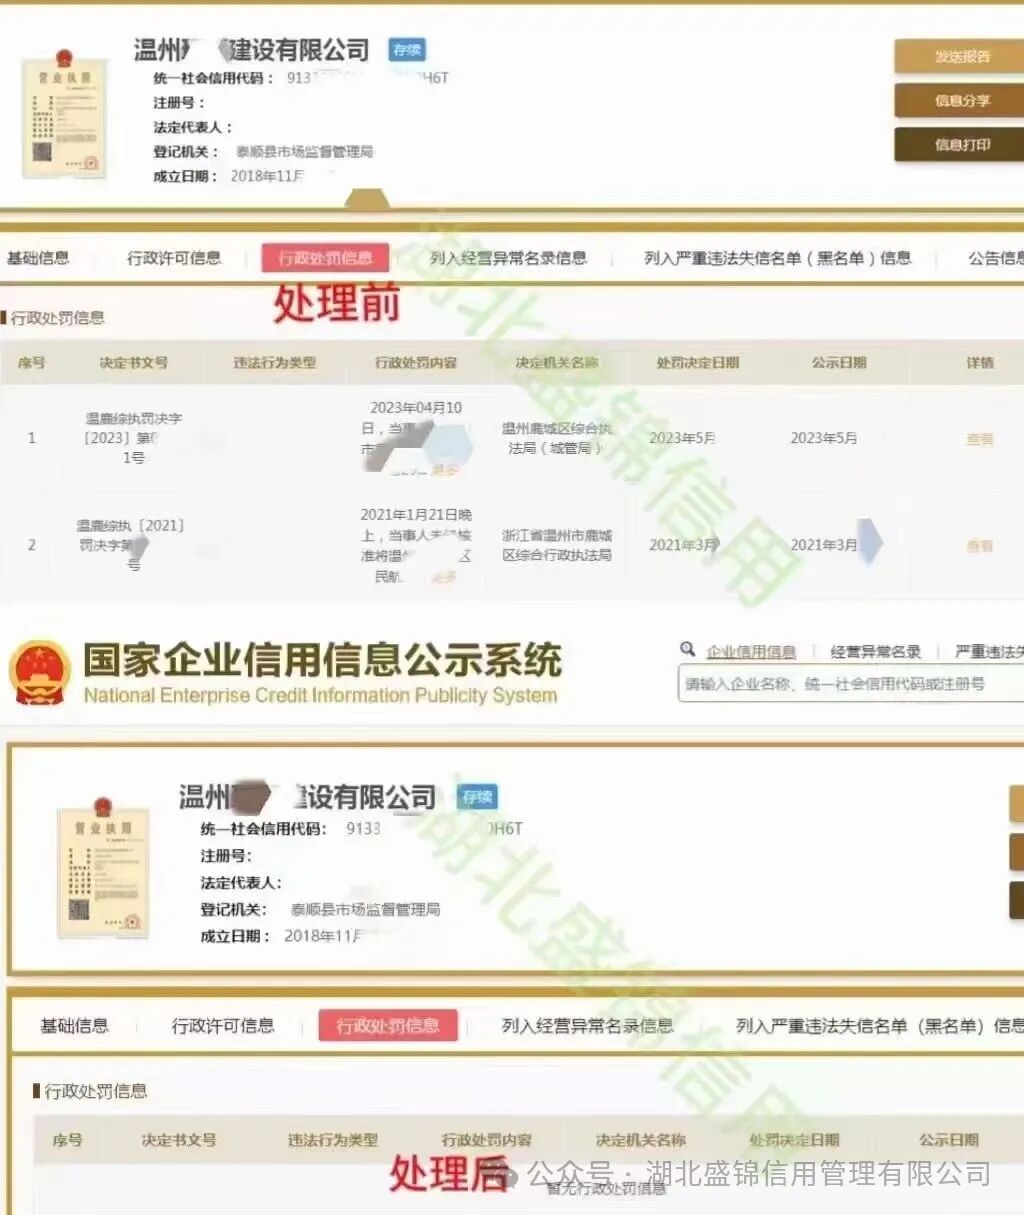
Task: Click the 经营异常名录 link
Action: tap(874, 650)
